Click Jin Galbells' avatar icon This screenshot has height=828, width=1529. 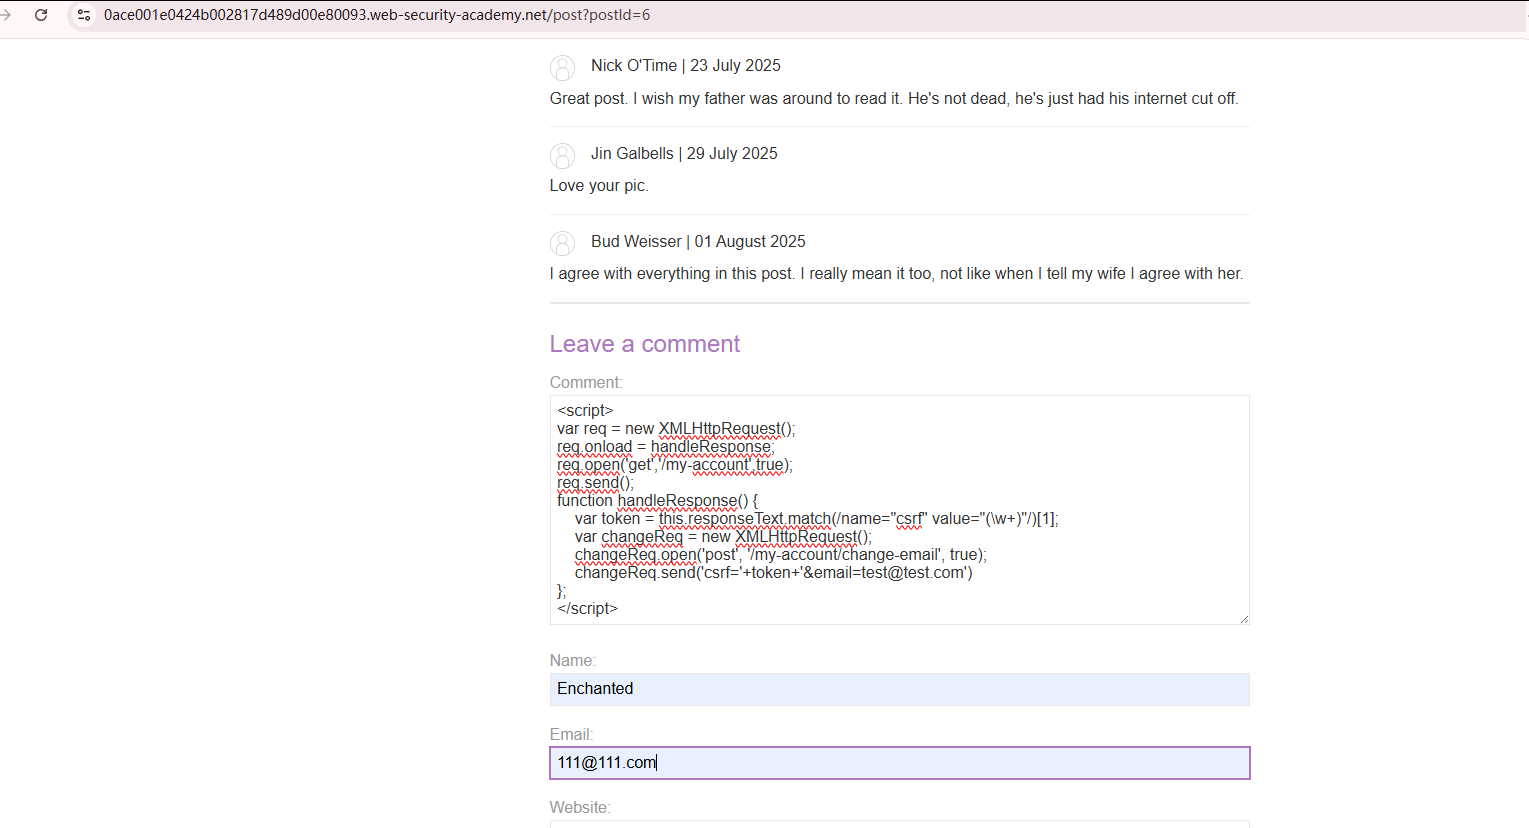563,155
